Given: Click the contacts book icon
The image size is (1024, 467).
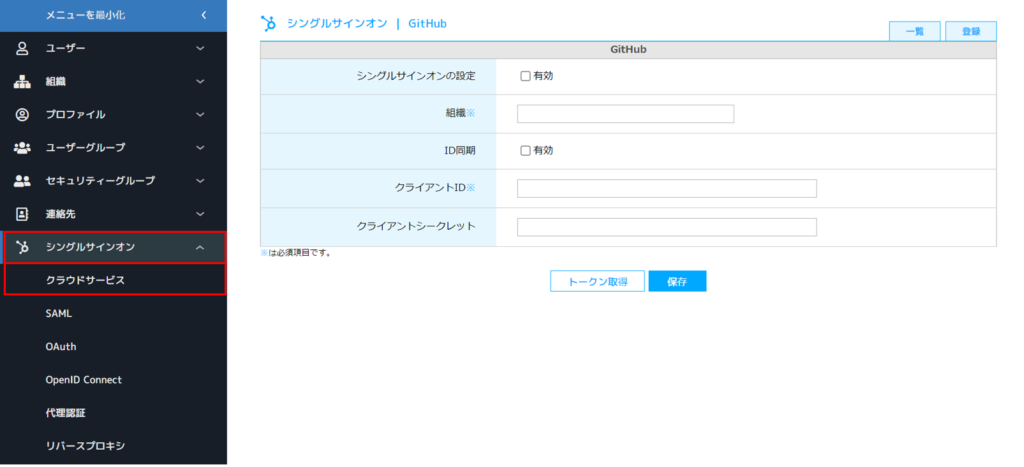Looking at the screenshot, I should tap(22, 214).
